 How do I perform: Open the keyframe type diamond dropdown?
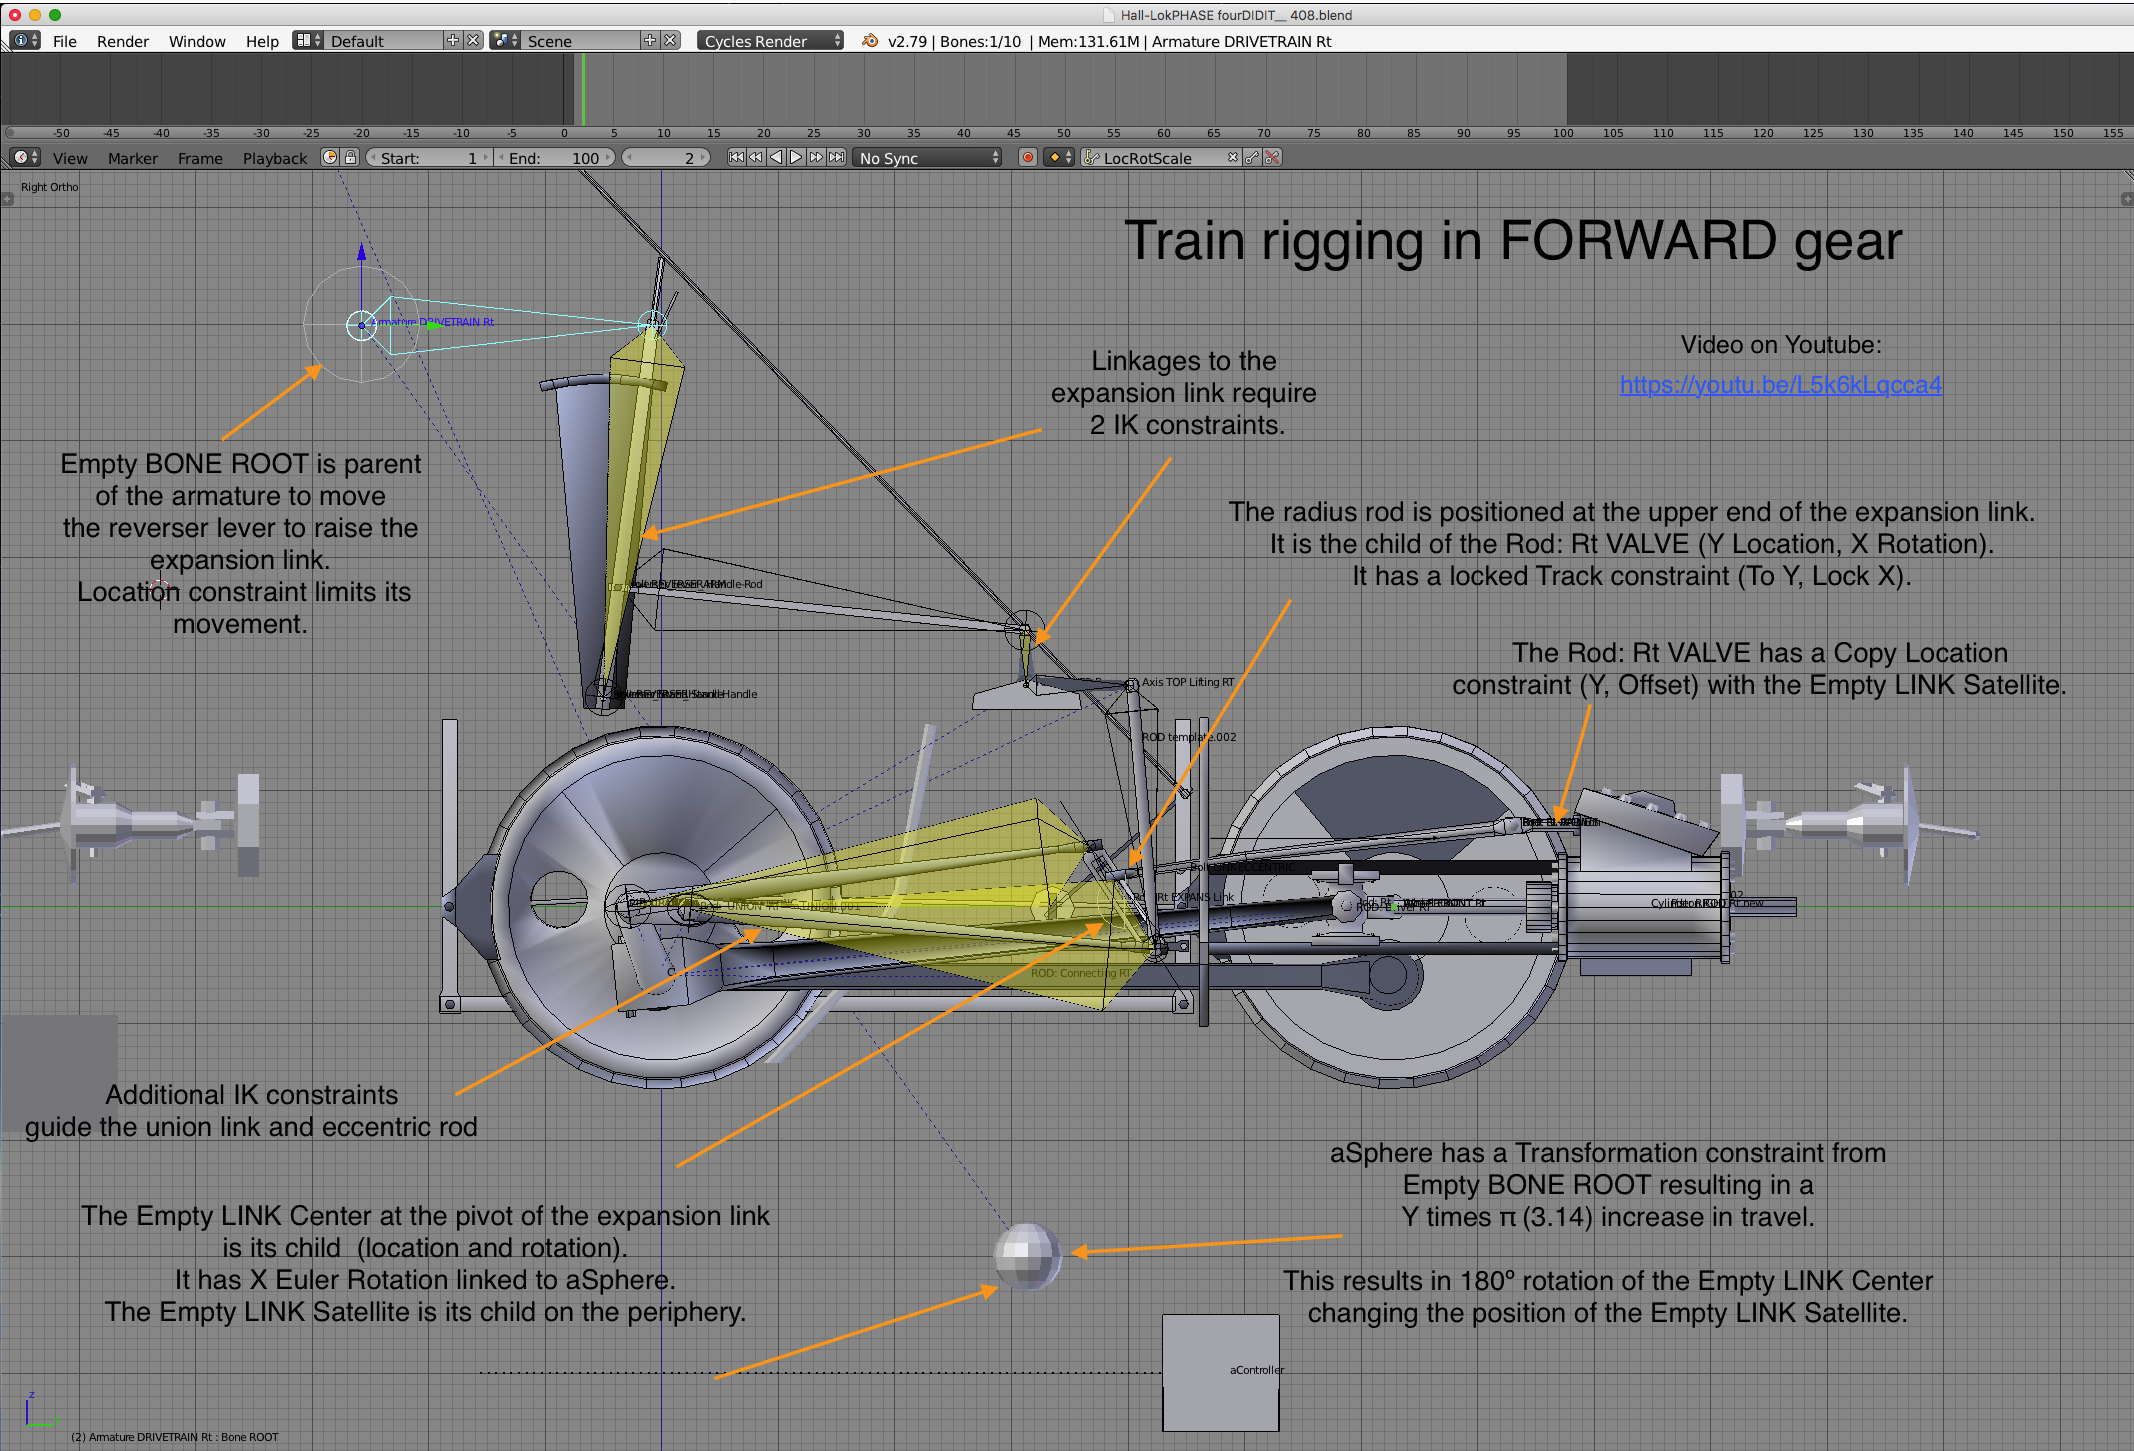(x=1058, y=158)
